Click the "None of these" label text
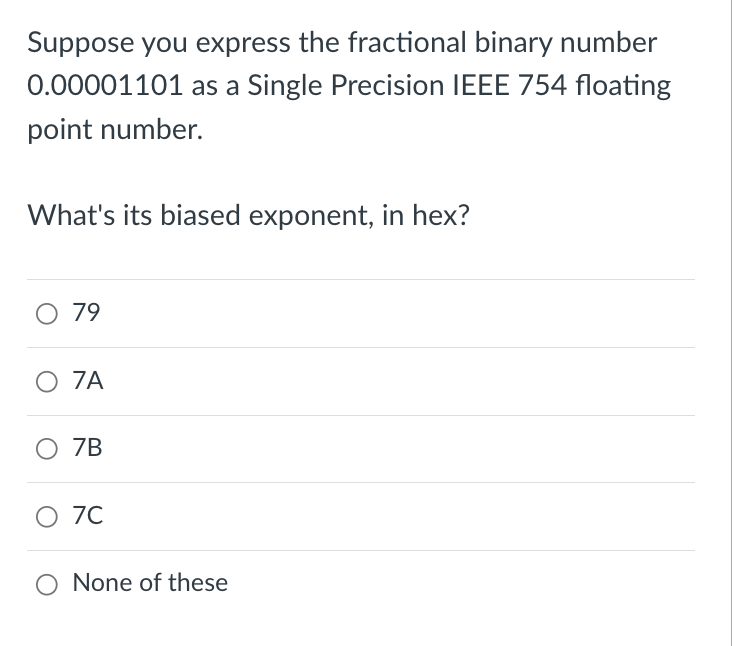Viewport: 740px width, 646px height. point(150,582)
